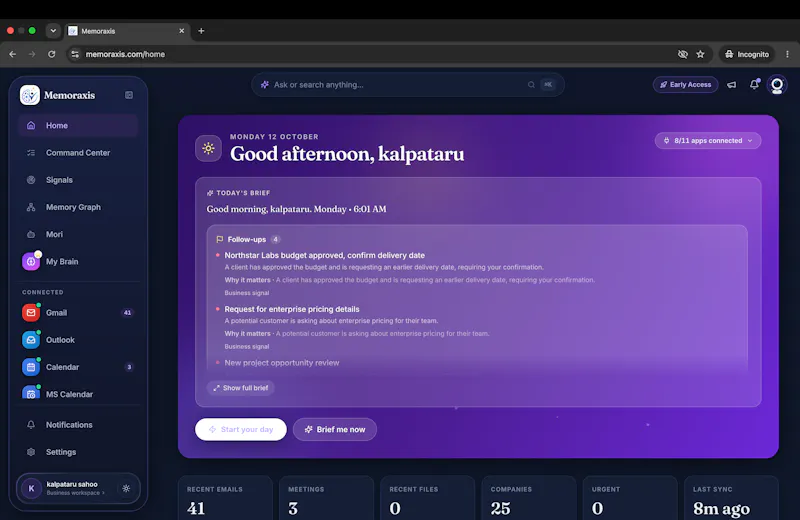Open Home in the sidebar
This screenshot has width=800, height=520.
point(78,126)
